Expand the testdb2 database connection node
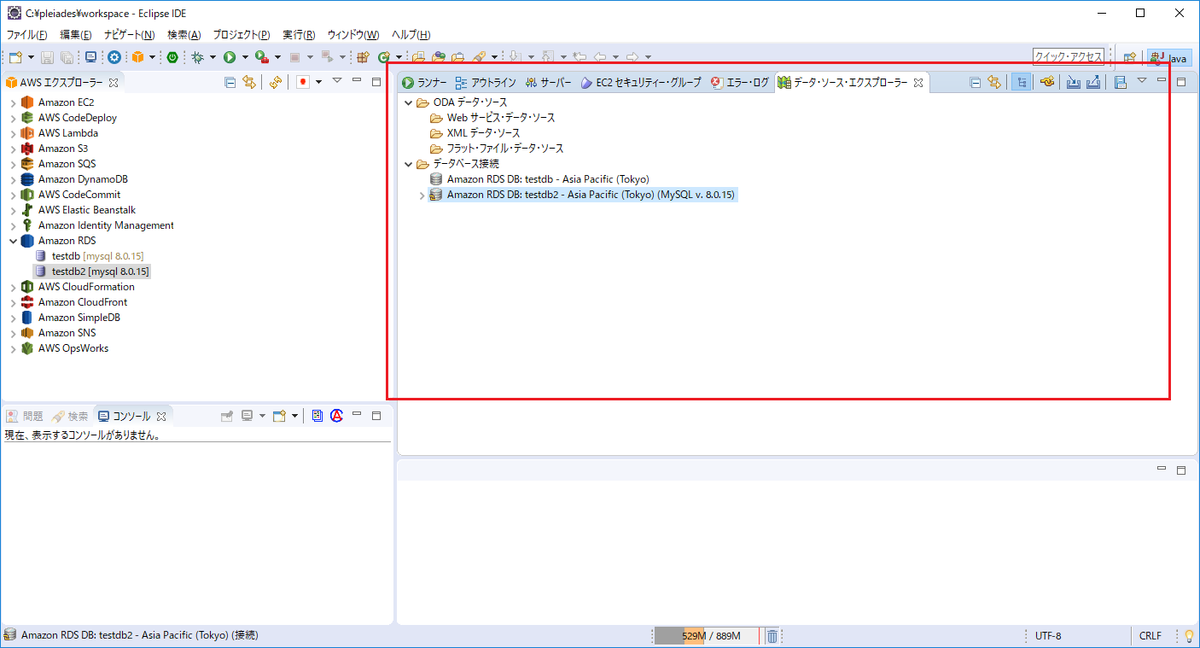Screen dimensions: 1200x648 tap(422, 195)
